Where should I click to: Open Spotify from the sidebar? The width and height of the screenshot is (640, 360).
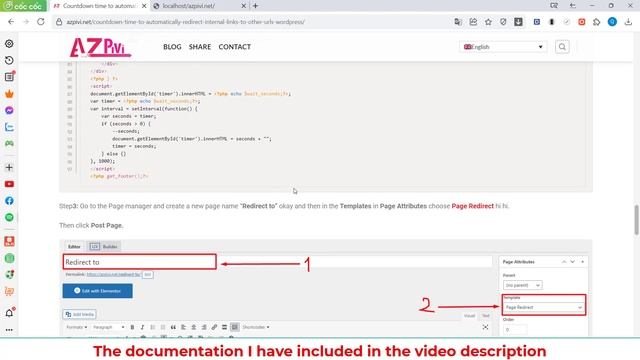[x=9, y=218]
